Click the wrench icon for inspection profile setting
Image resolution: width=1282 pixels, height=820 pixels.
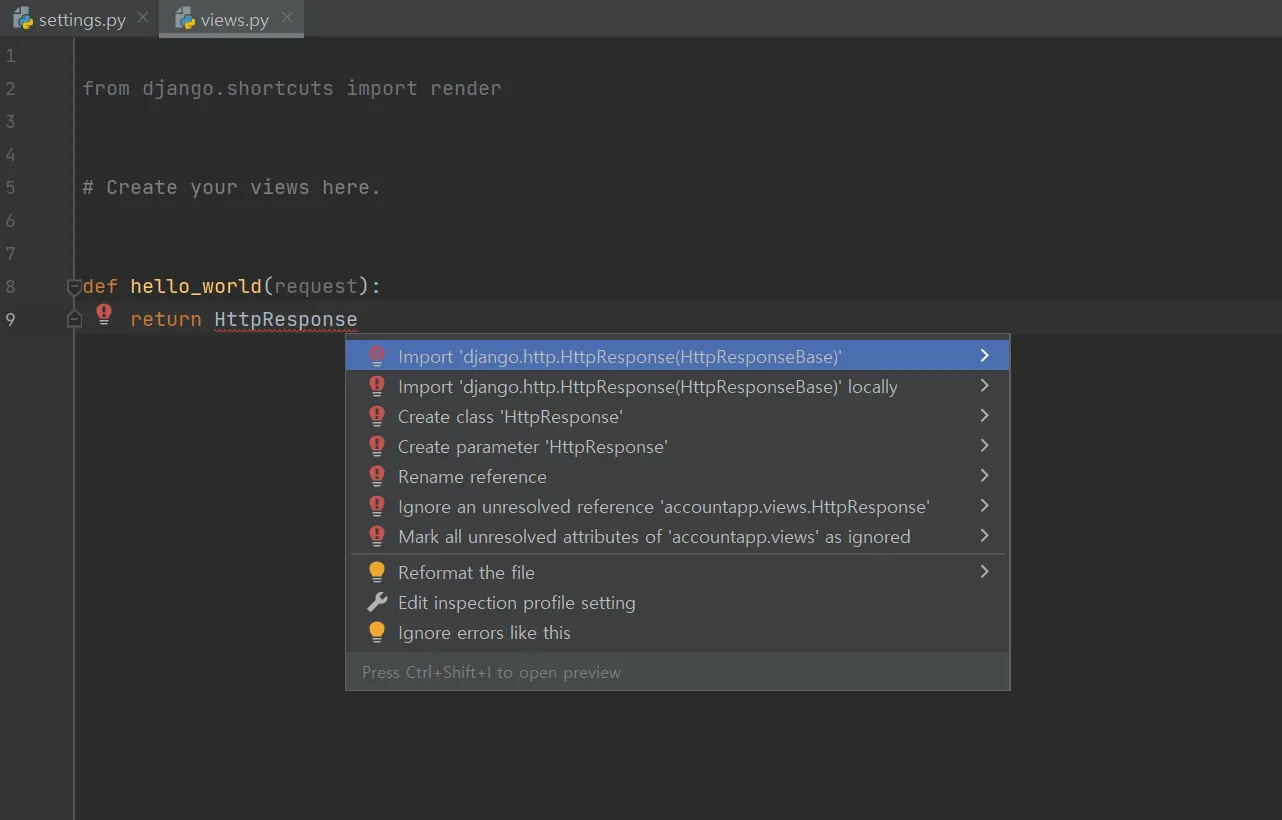click(x=377, y=602)
